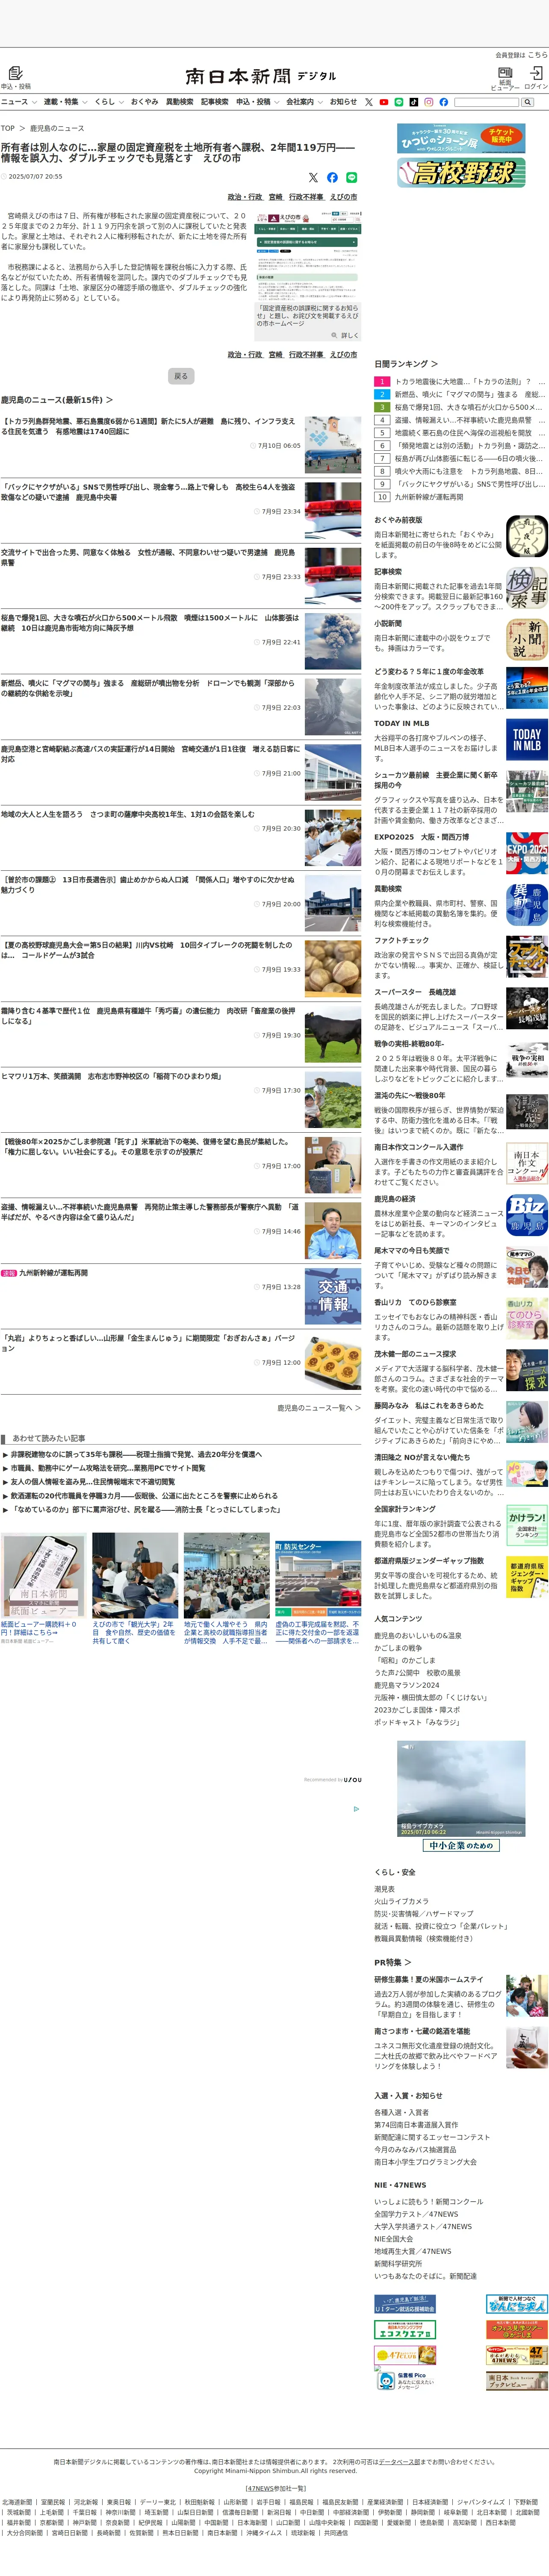Click the search magnifier button
The width and height of the screenshot is (549, 2576).
tap(527, 102)
